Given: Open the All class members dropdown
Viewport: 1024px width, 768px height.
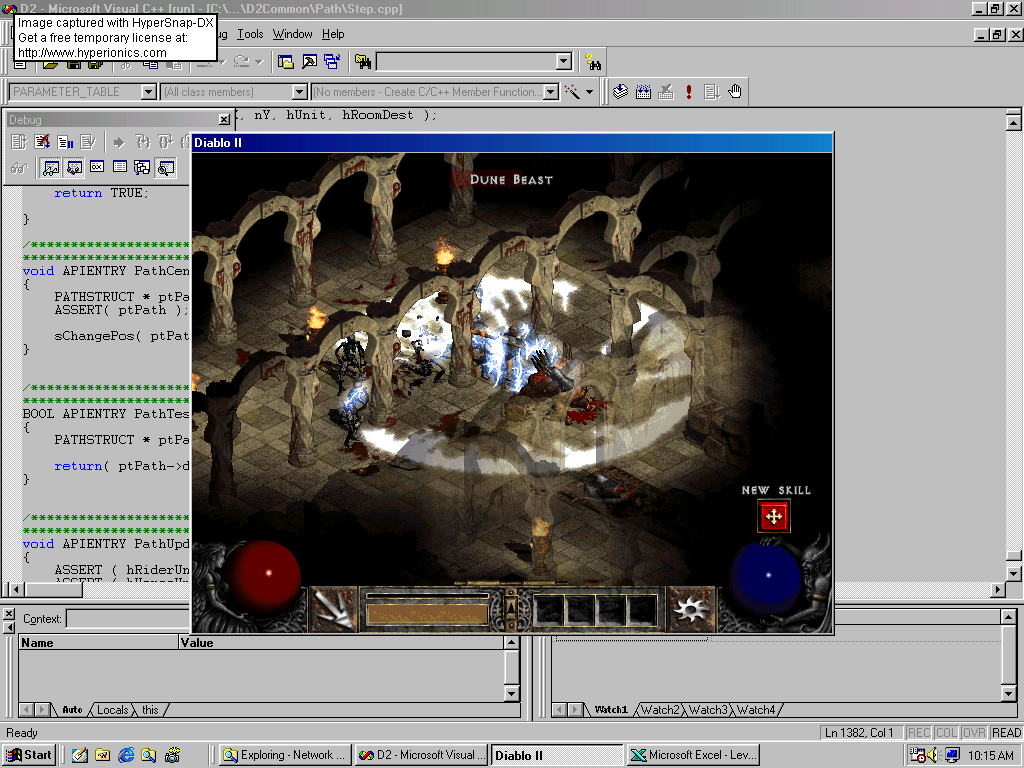Looking at the screenshot, I should 300,92.
